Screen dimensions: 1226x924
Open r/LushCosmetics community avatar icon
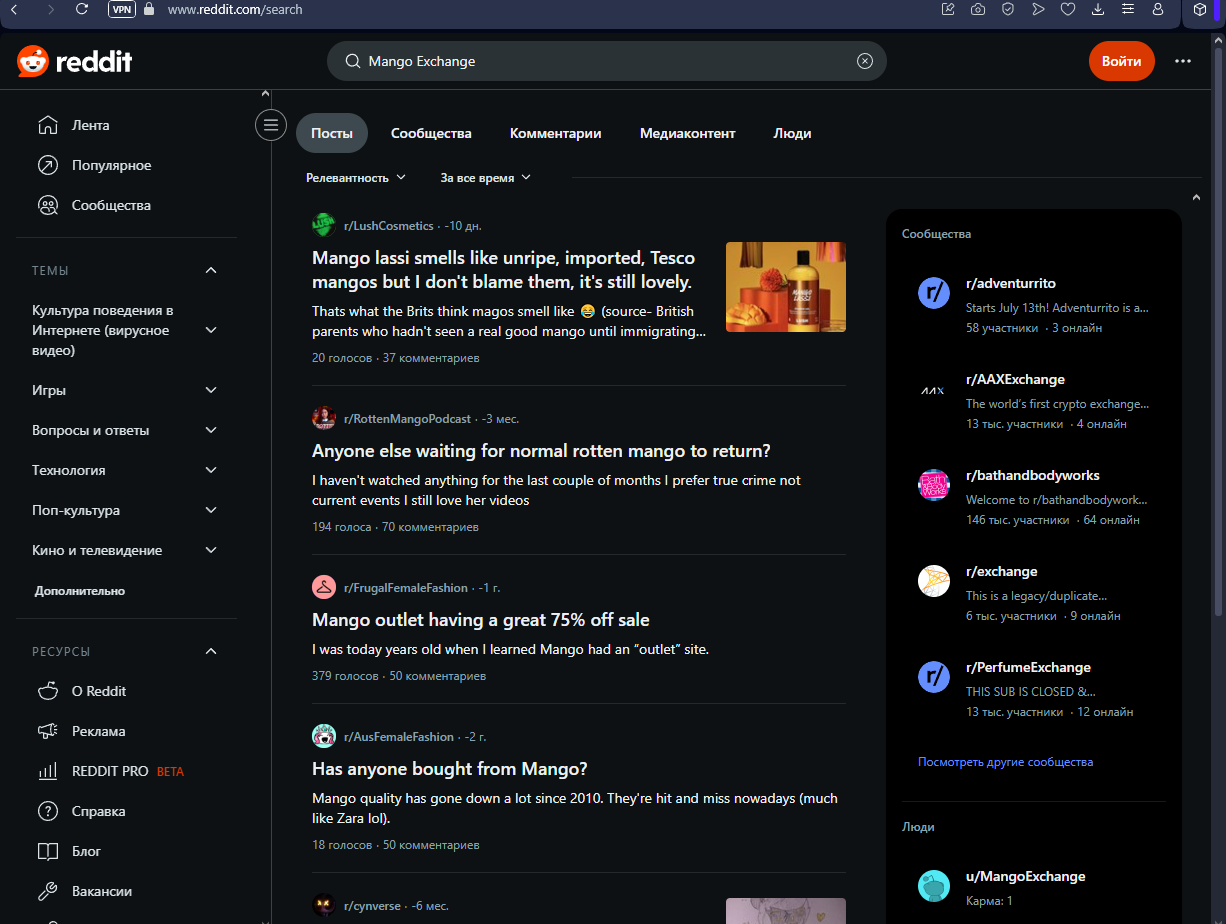pos(323,225)
